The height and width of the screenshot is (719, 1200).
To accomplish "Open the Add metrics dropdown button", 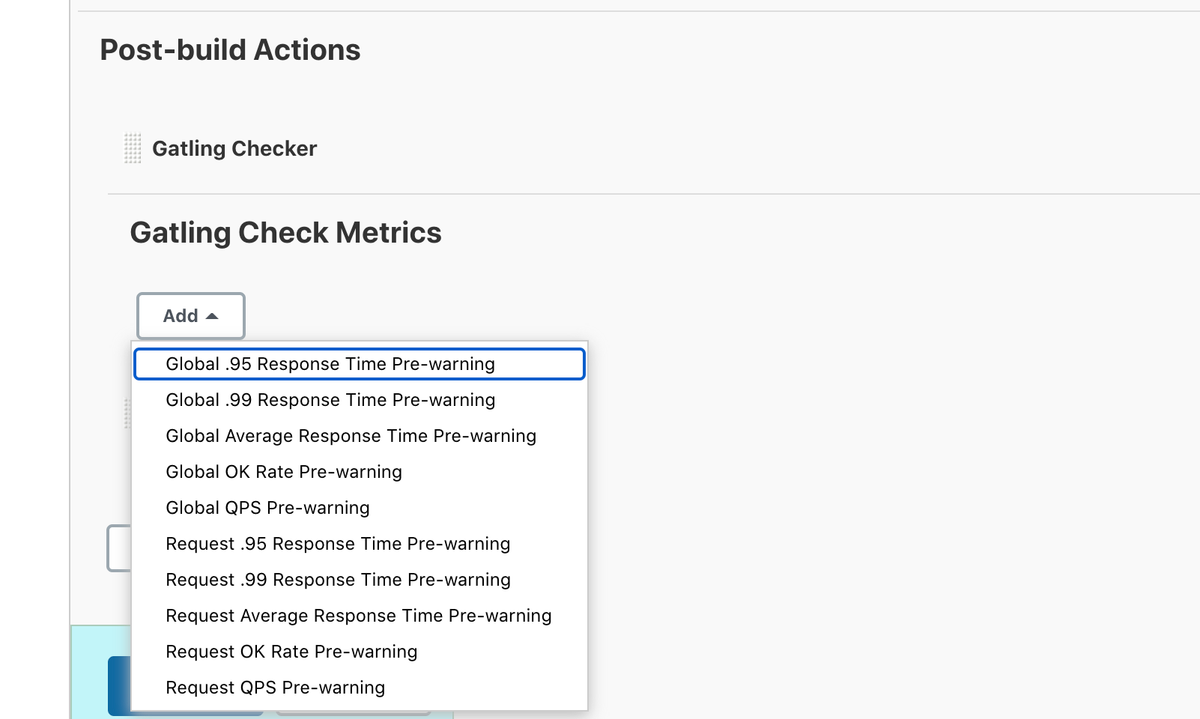I will click(190, 316).
